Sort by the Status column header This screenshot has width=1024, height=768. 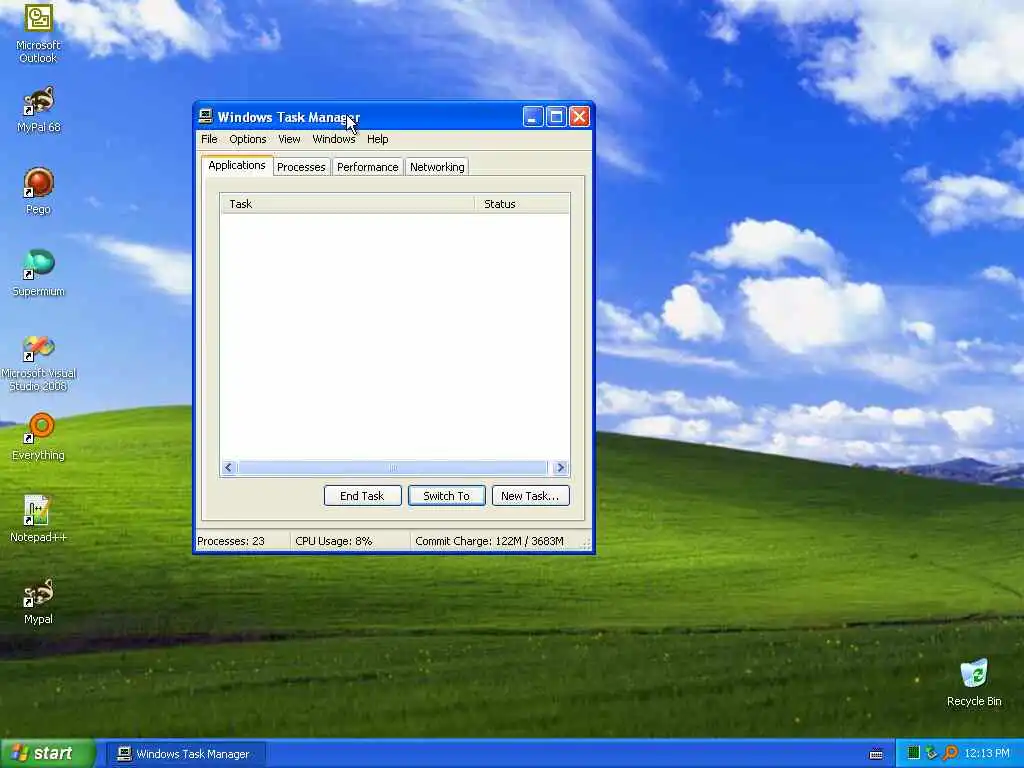tap(522, 204)
